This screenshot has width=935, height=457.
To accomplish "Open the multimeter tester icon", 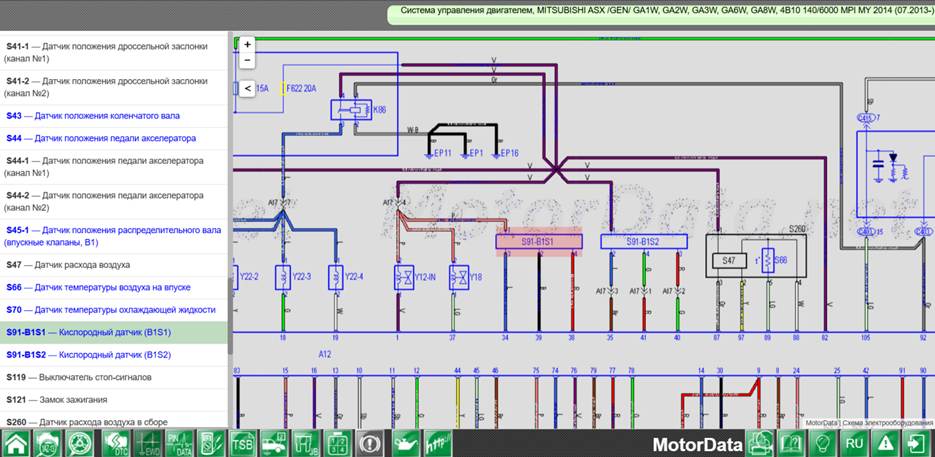I will [x=210, y=443].
